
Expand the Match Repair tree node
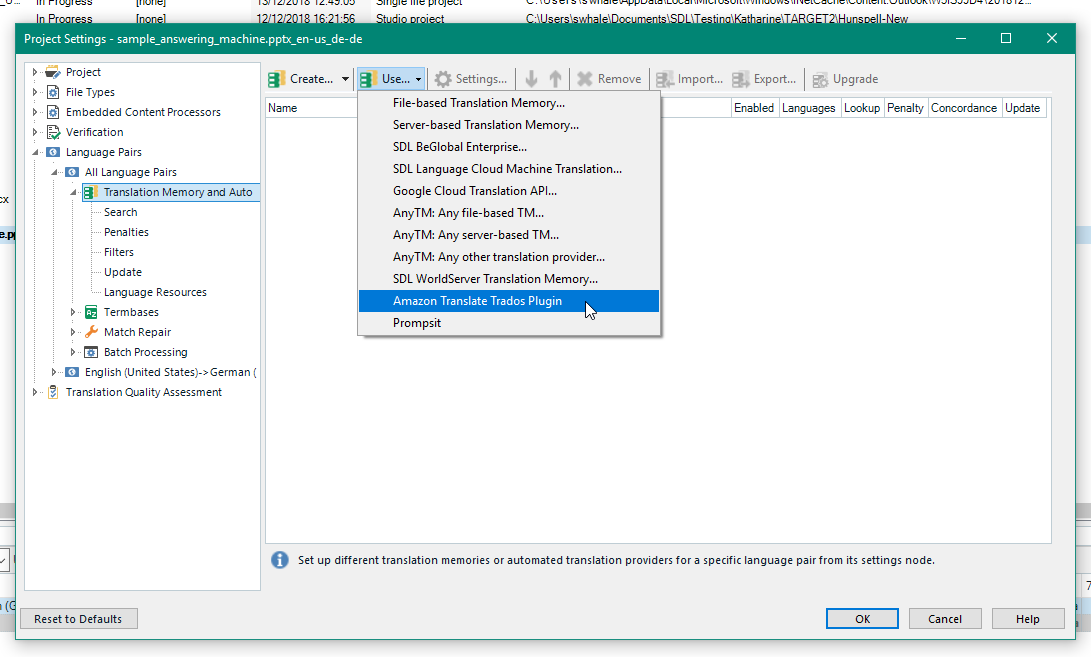click(73, 332)
